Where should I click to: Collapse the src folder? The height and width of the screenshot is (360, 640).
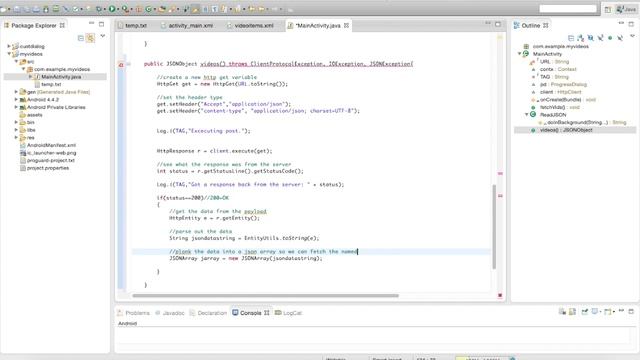[x=16, y=62]
